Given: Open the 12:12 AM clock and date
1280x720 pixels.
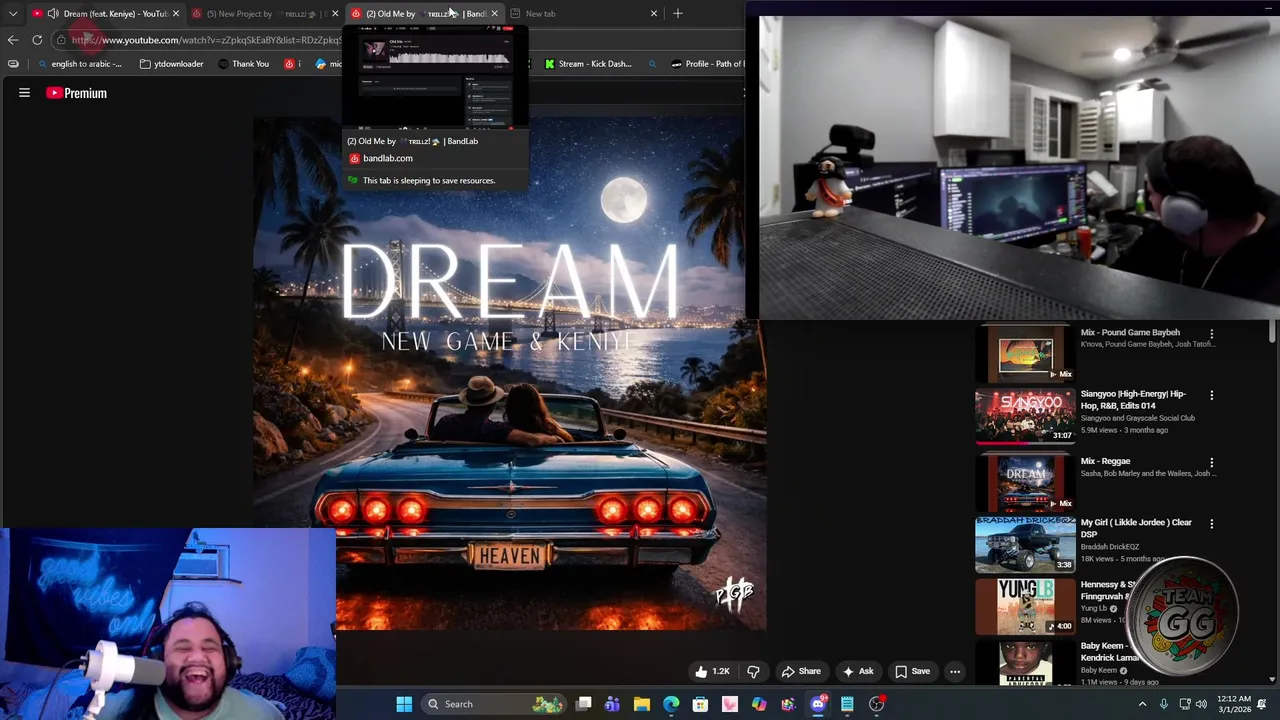Looking at the screenshot, I should tap(1234, 704).
